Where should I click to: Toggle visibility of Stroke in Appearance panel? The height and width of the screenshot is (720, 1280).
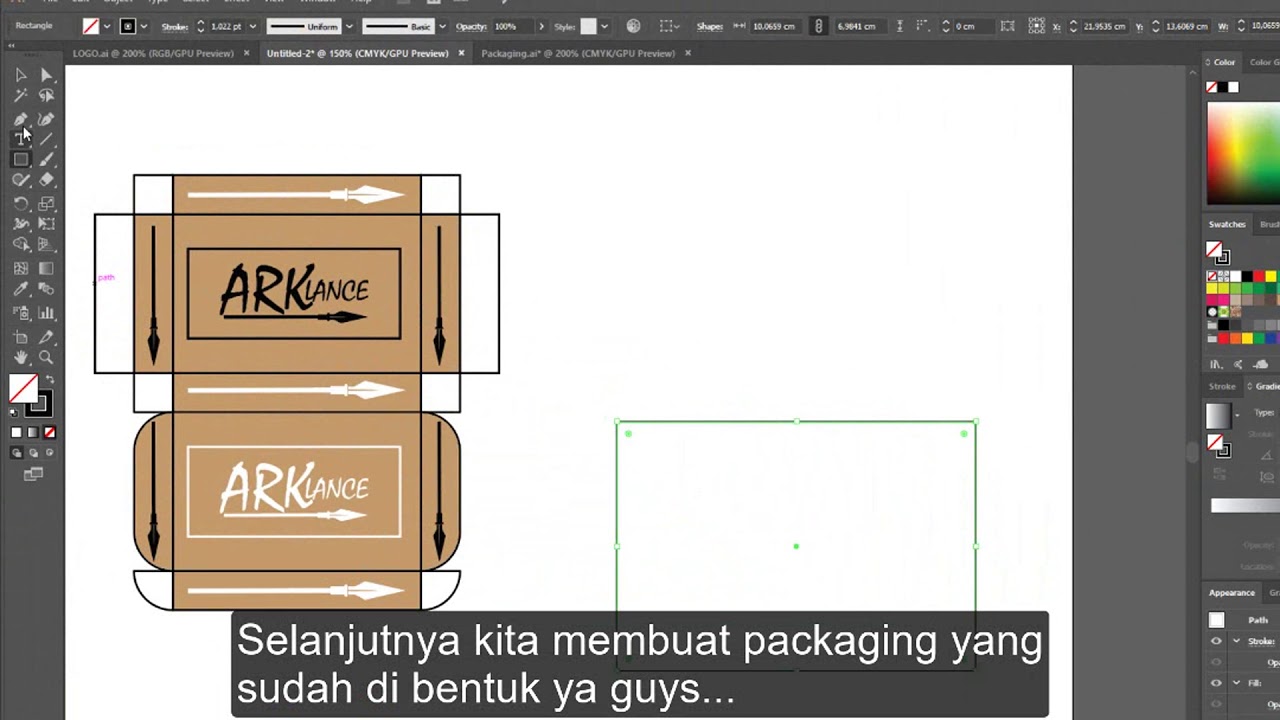pos(1216,641)
